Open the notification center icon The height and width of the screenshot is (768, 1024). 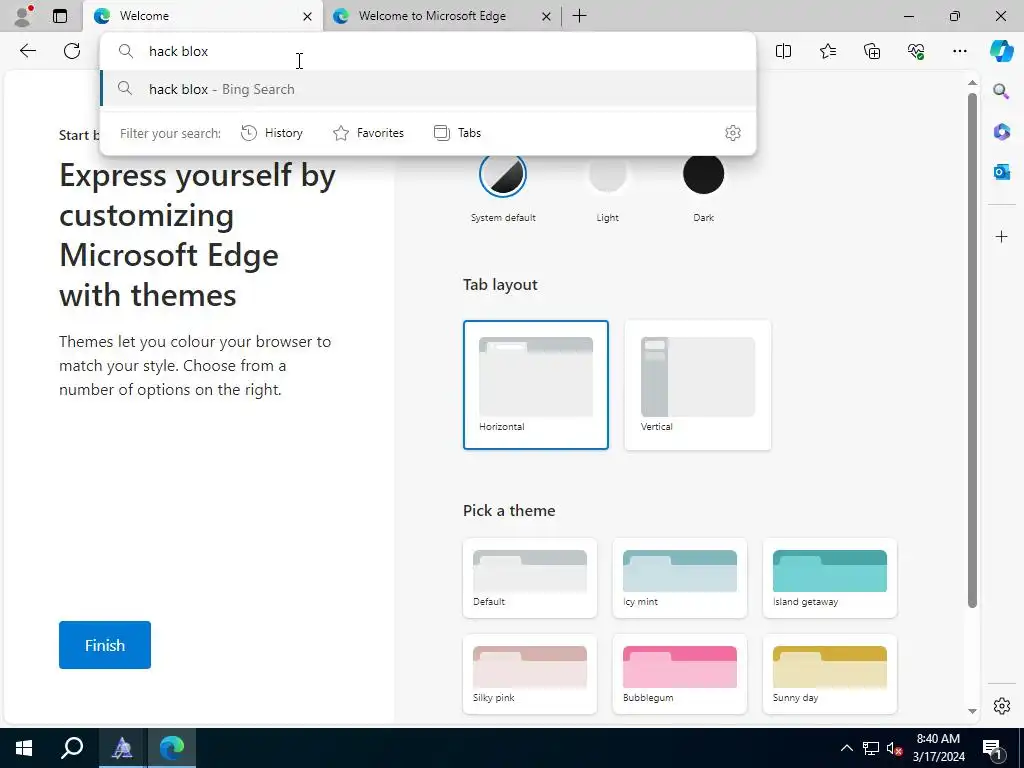coord(992,748)
